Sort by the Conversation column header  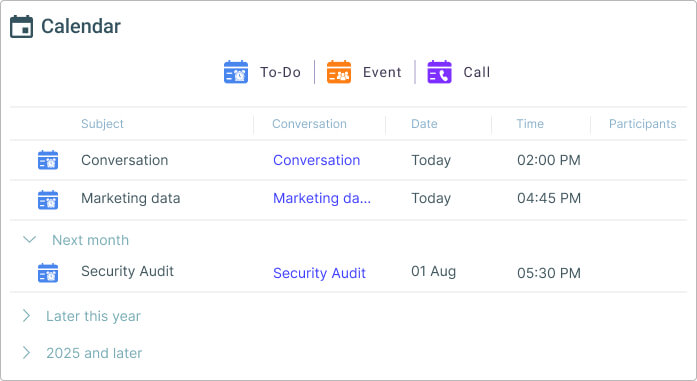coord(309,124)
